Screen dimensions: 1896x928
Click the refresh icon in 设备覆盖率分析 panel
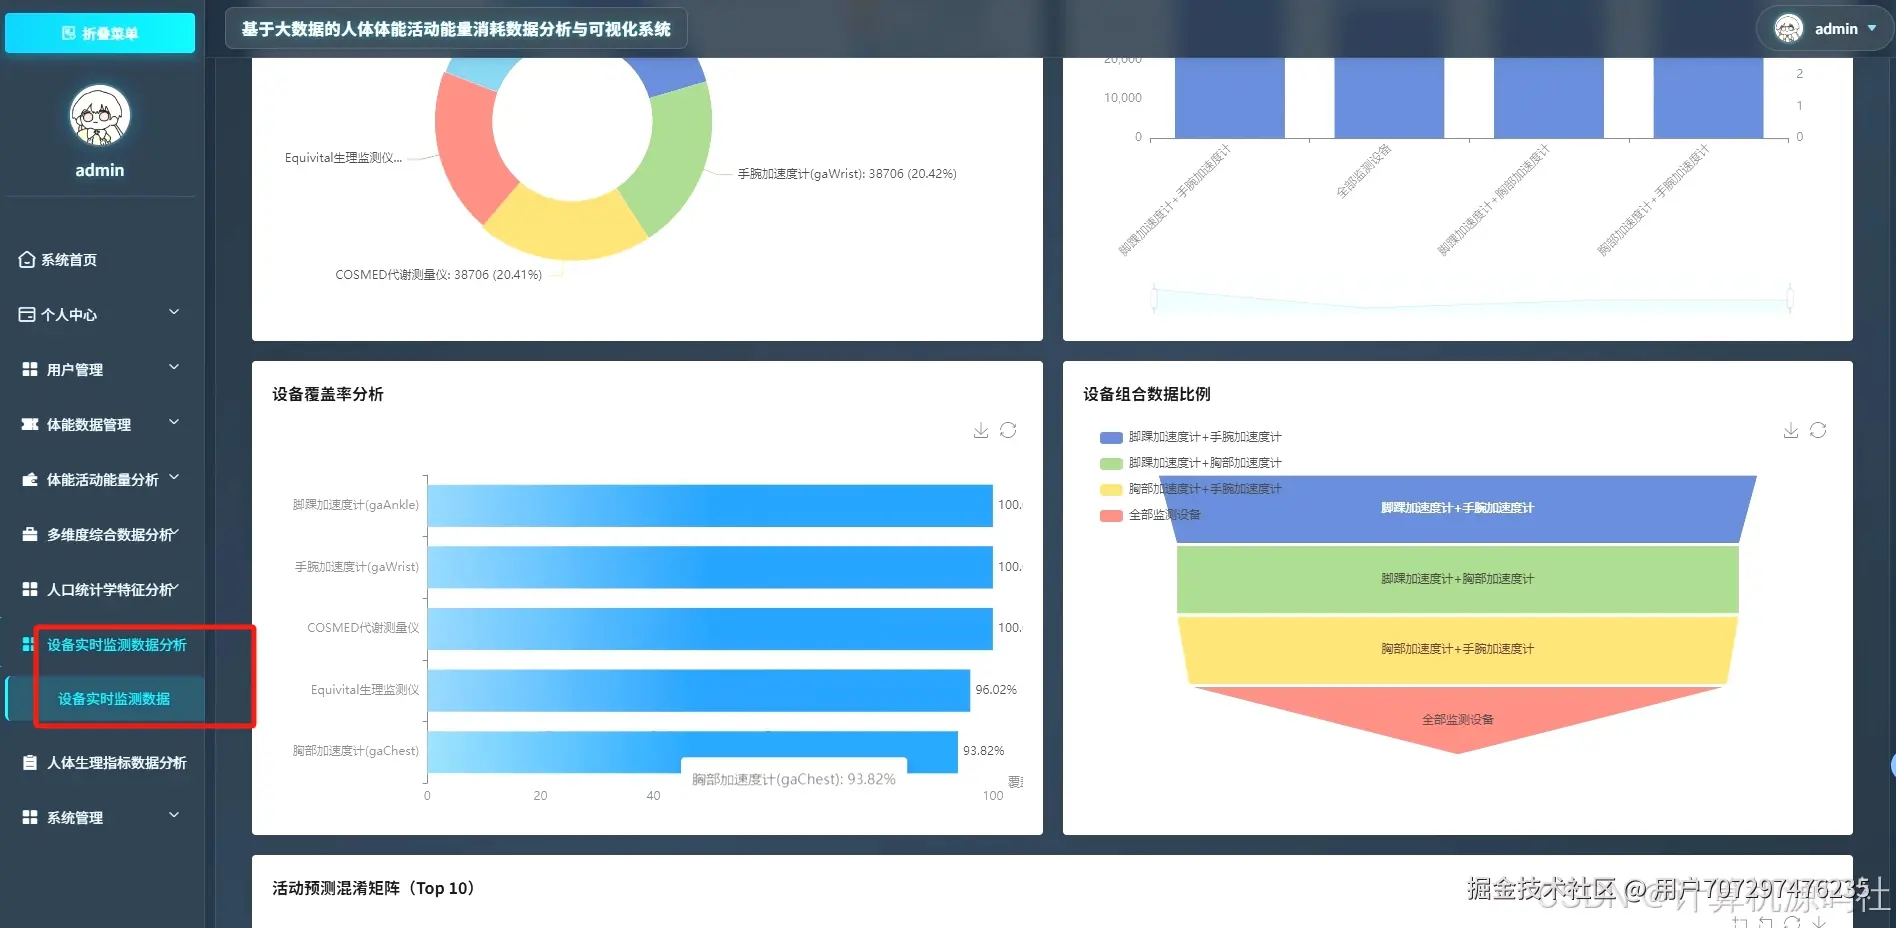tap(1008, 430)
